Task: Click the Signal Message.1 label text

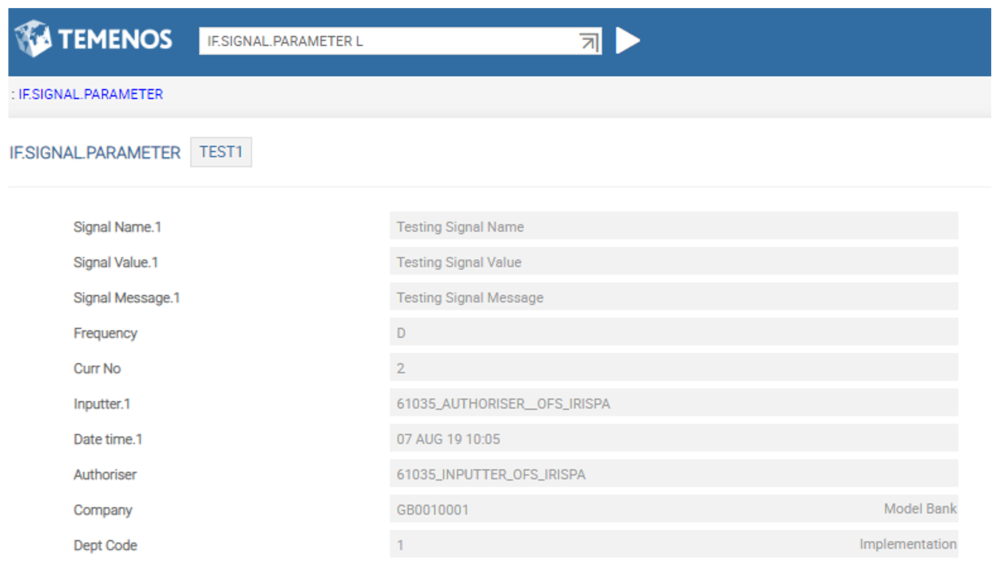Action: coord(126,298)
